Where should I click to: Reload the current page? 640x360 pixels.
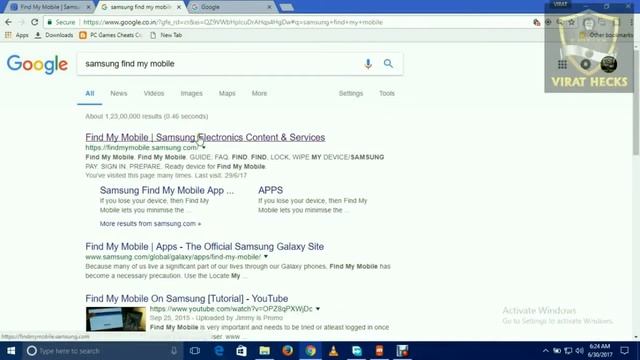(35, 22)
